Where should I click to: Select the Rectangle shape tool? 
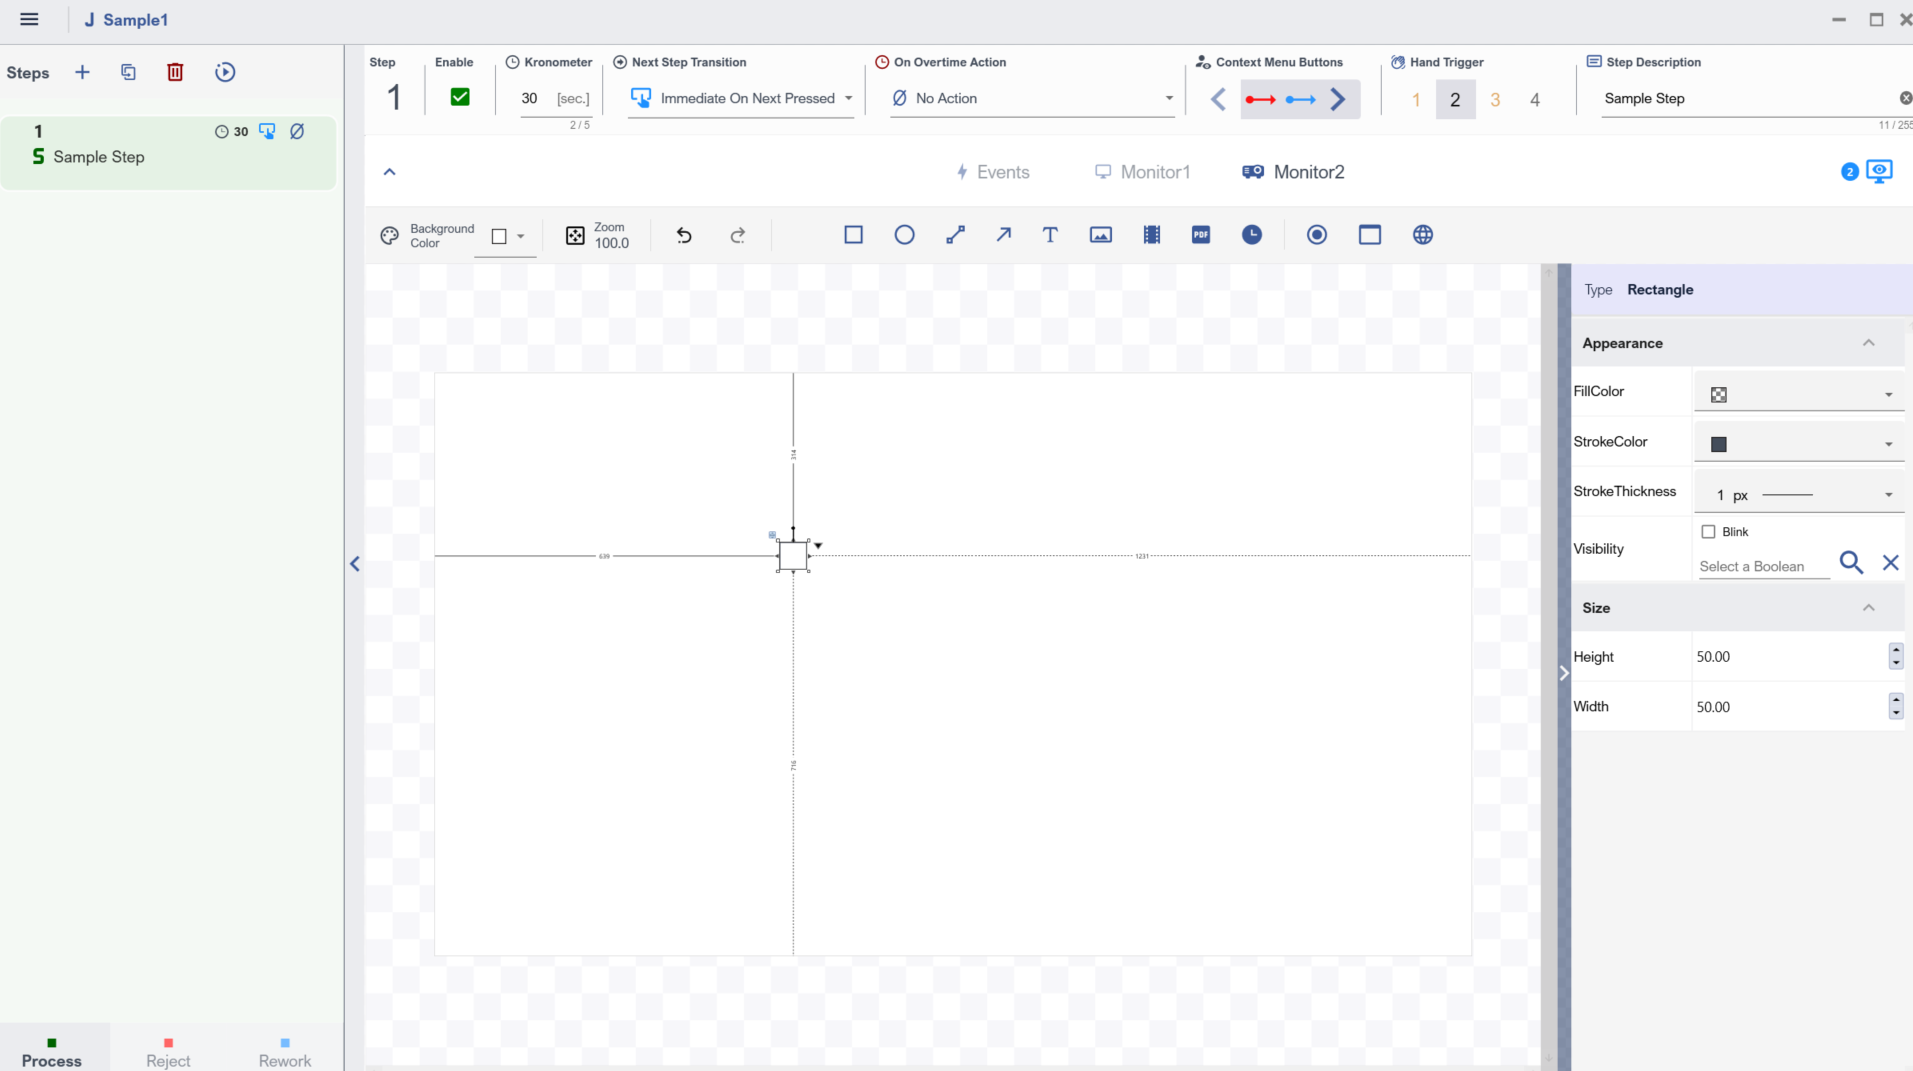pos(853,235)
